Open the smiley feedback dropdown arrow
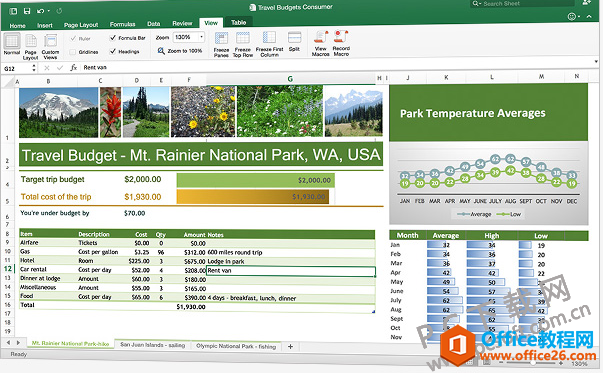 coord(579,17)
